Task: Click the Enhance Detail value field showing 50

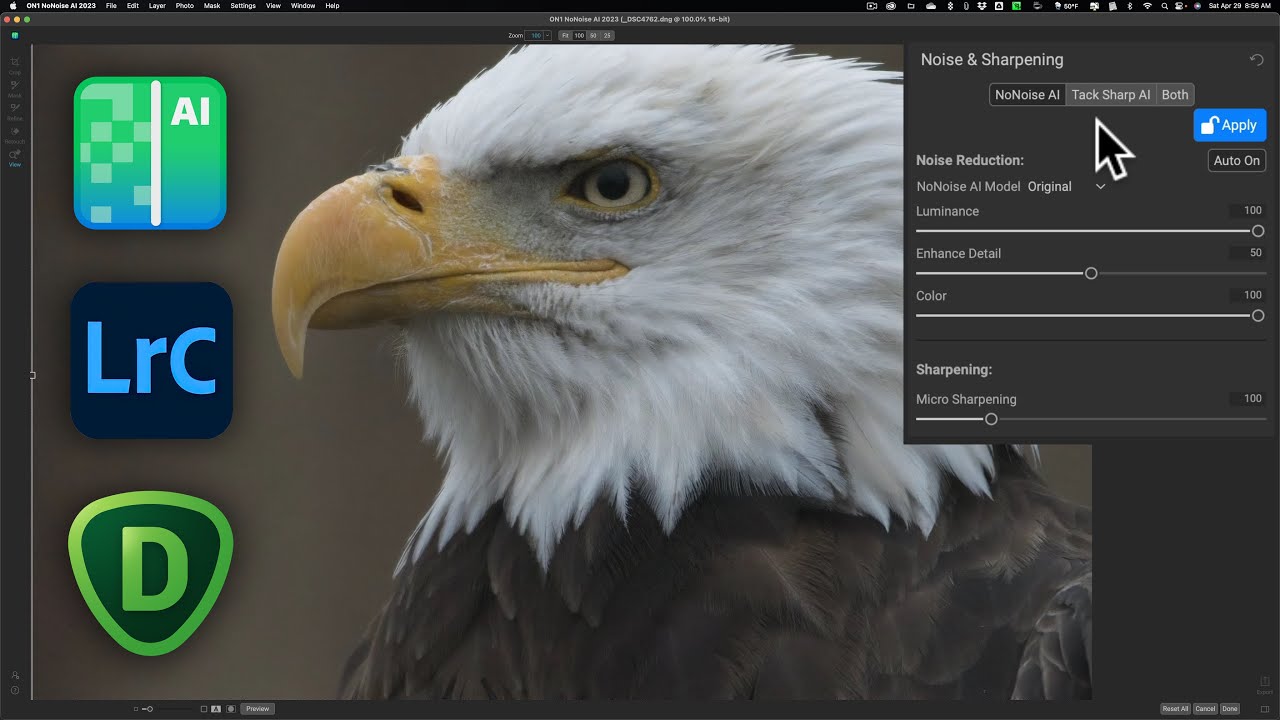Action: tap(1248, 253)
